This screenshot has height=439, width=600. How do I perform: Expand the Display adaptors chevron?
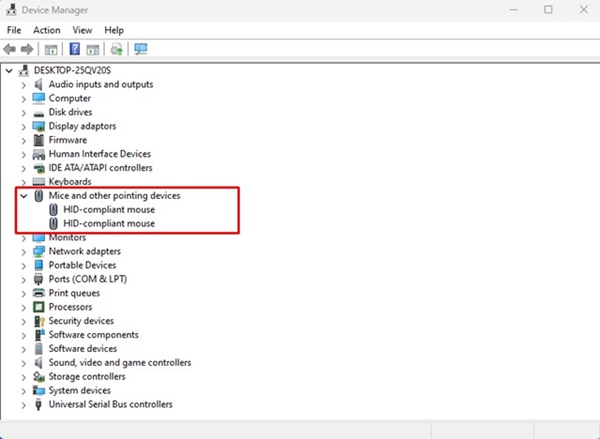click(24, 126)
